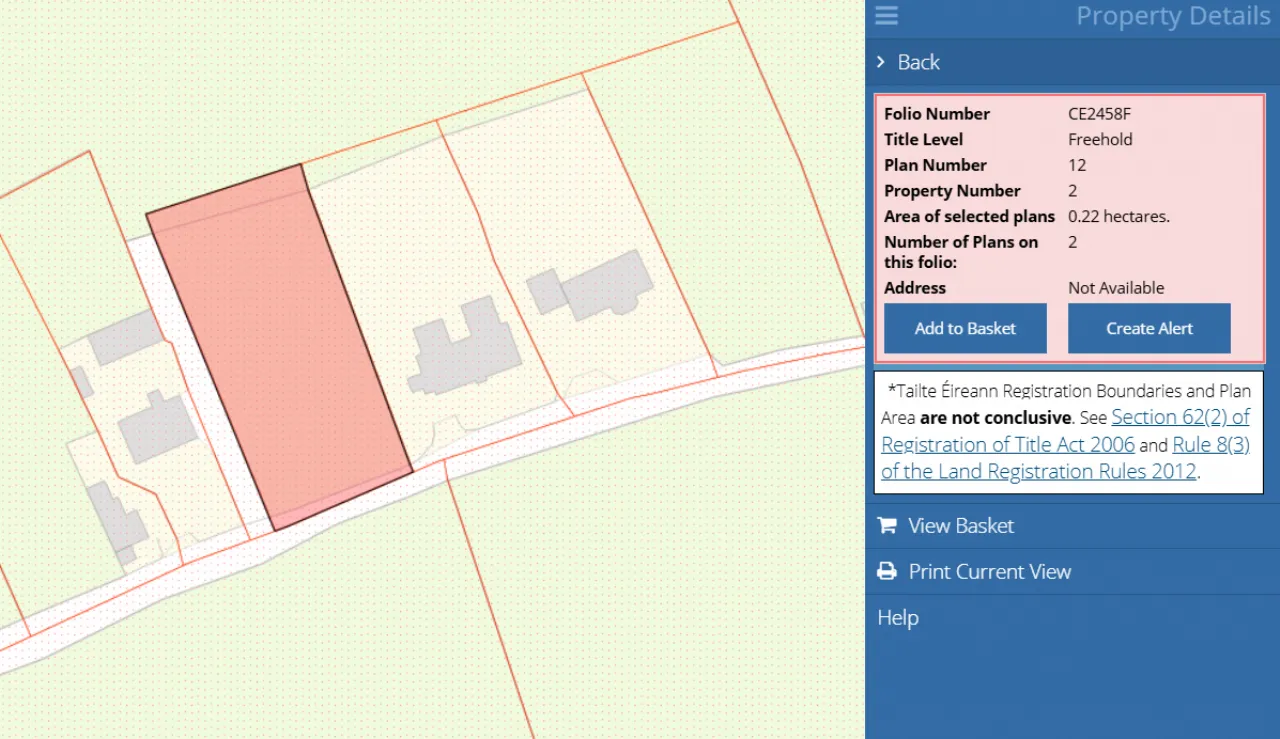Viewport: 1280px width, 739px height.
Task: Click the shopping cart icon
Action: click(x=886, y=526)
